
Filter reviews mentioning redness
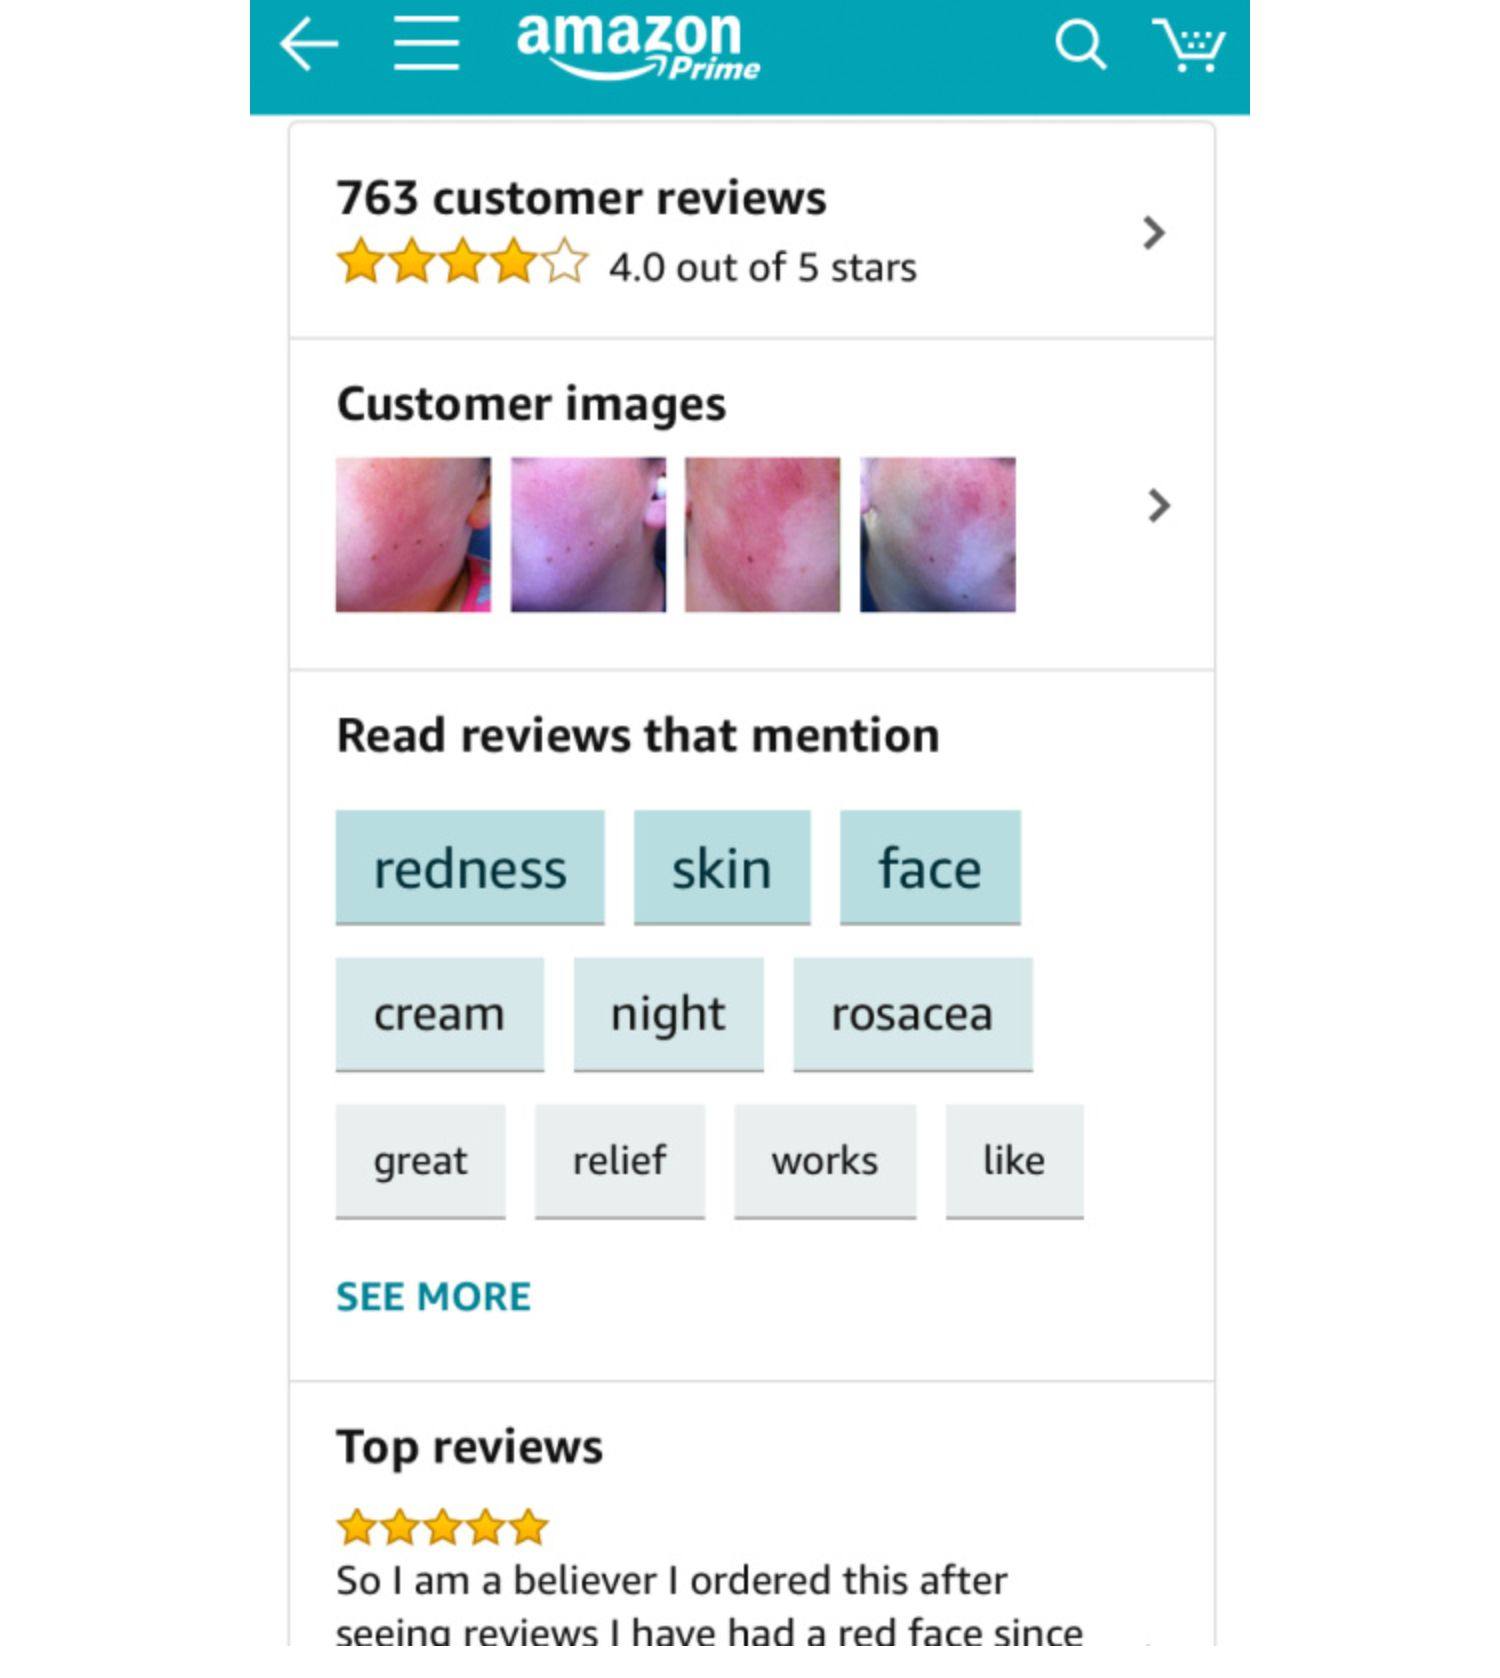click(470, 867)
